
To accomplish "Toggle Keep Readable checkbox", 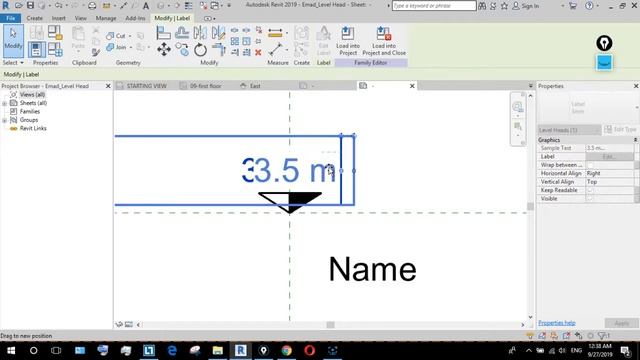I will pos(590,190).
